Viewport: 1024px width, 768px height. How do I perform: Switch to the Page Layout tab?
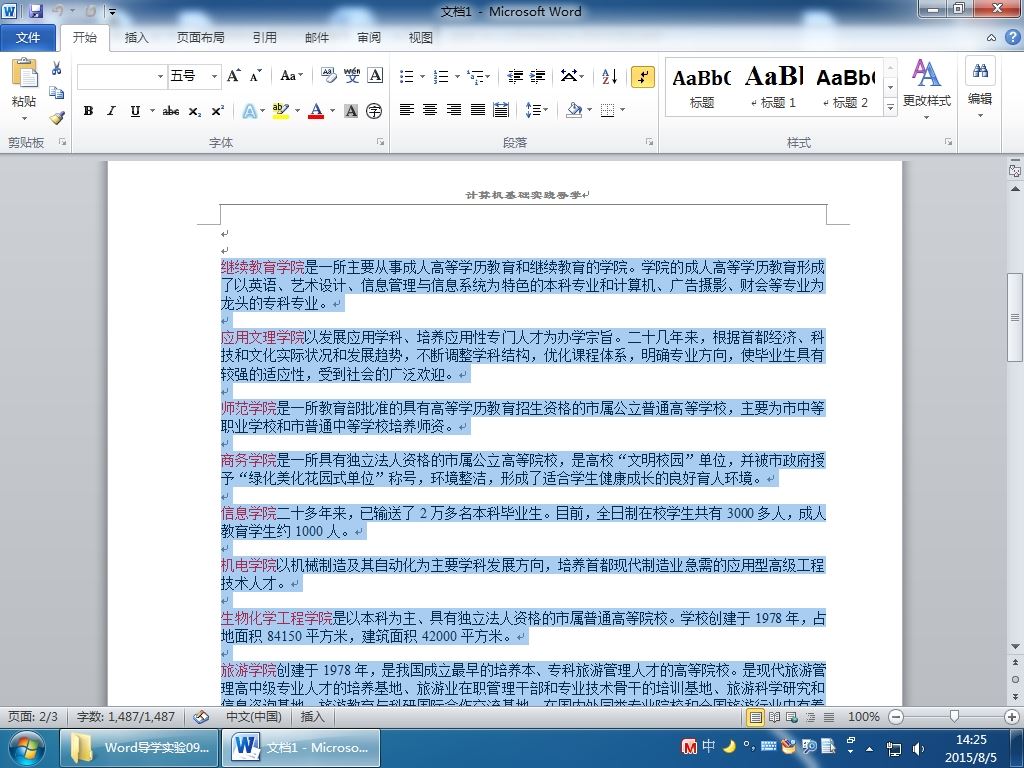(200, 38)
